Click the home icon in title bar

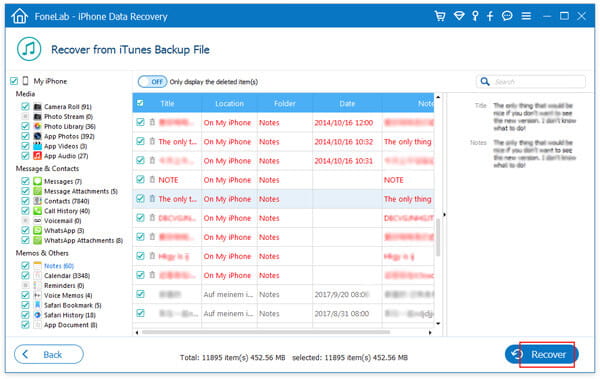pos(20,16)
